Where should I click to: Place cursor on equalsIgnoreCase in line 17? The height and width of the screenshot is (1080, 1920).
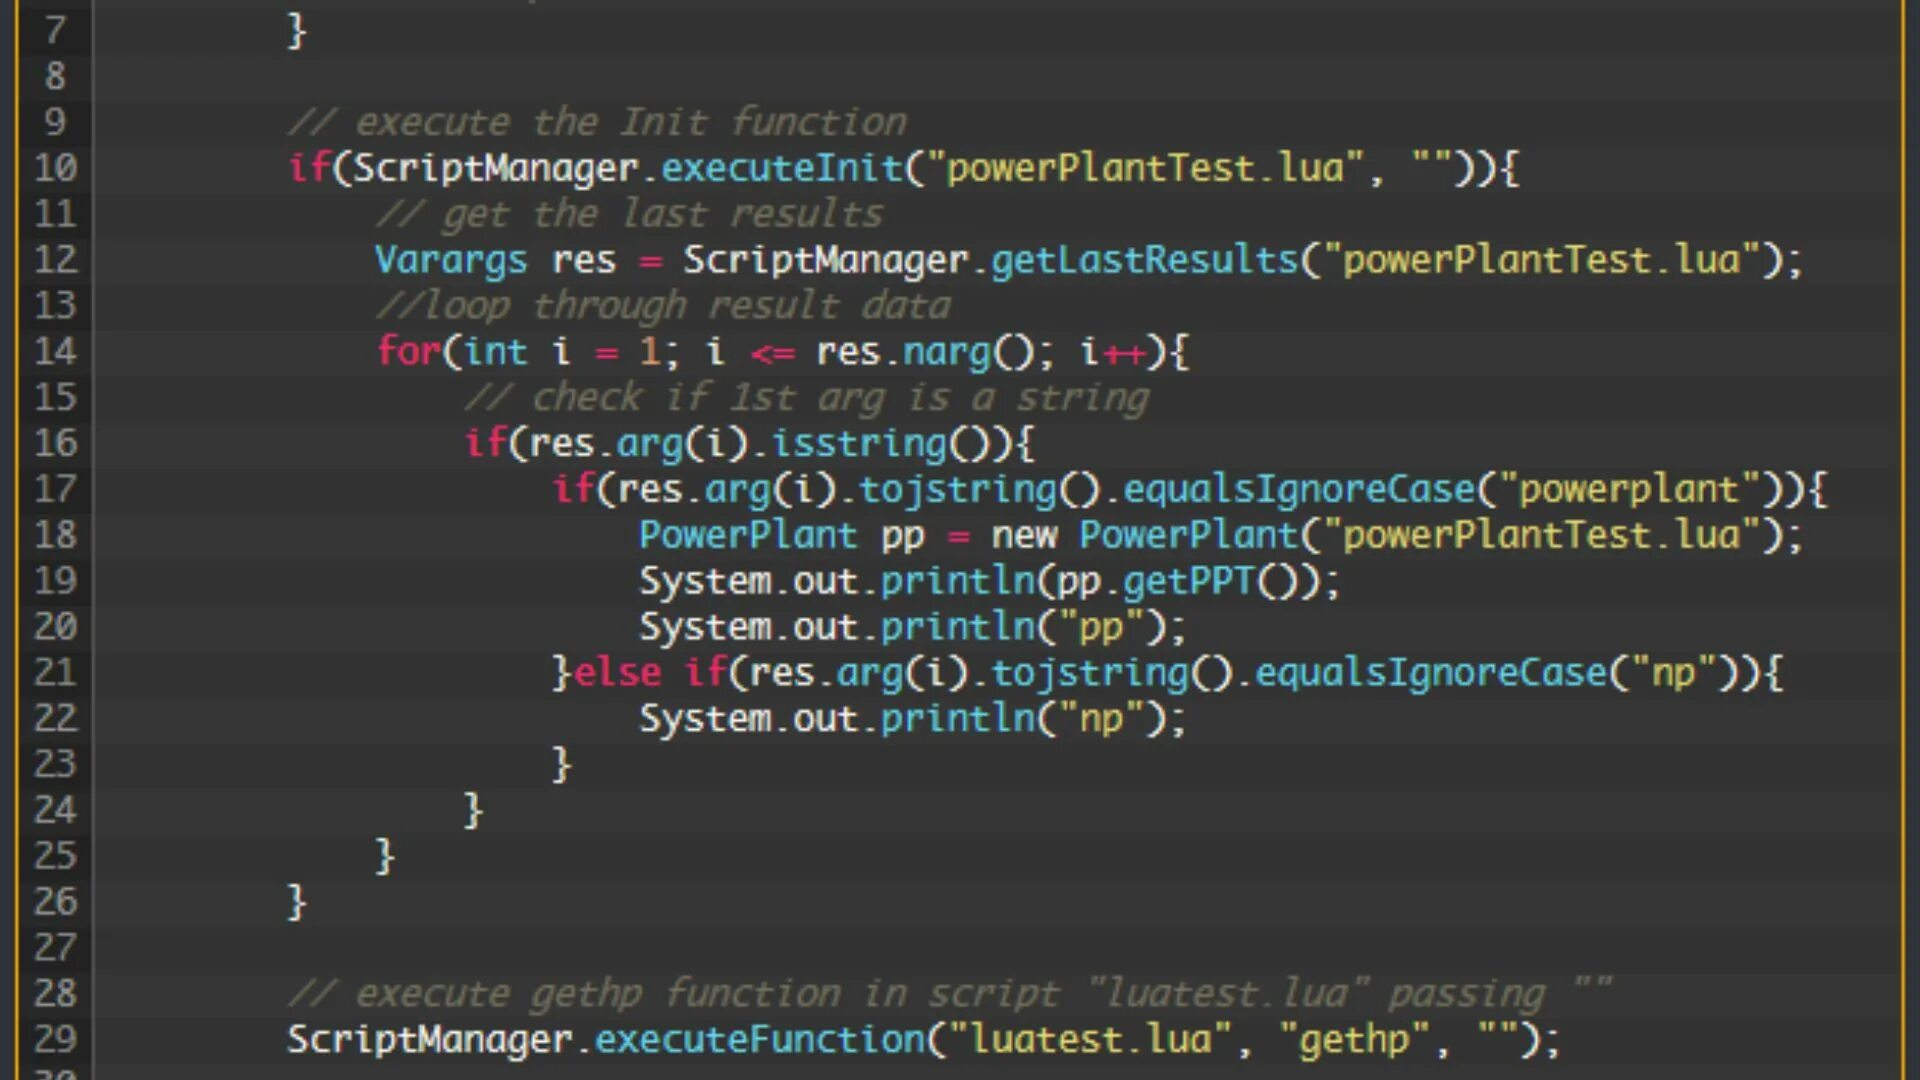tap(1298, 490)
